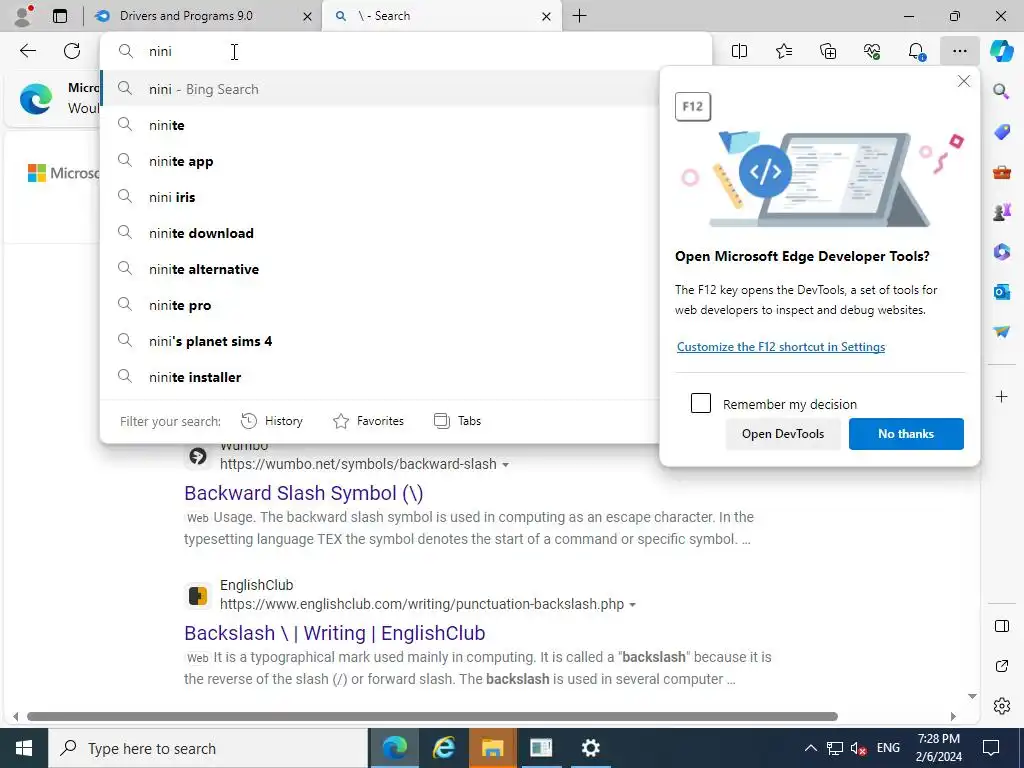Add a sidebar app with plus icon
The height and width of the screenshot is (768, 1024).
[1001, 396]
